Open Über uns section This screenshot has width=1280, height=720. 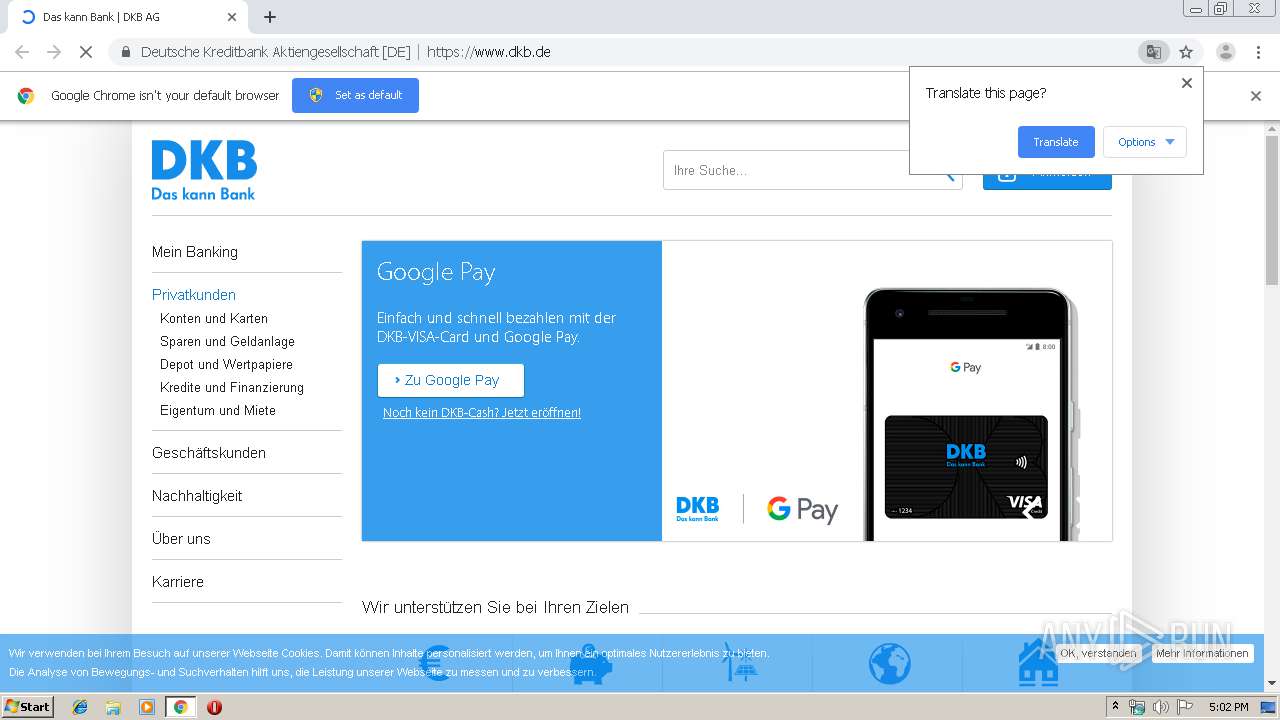coord(181,539)
